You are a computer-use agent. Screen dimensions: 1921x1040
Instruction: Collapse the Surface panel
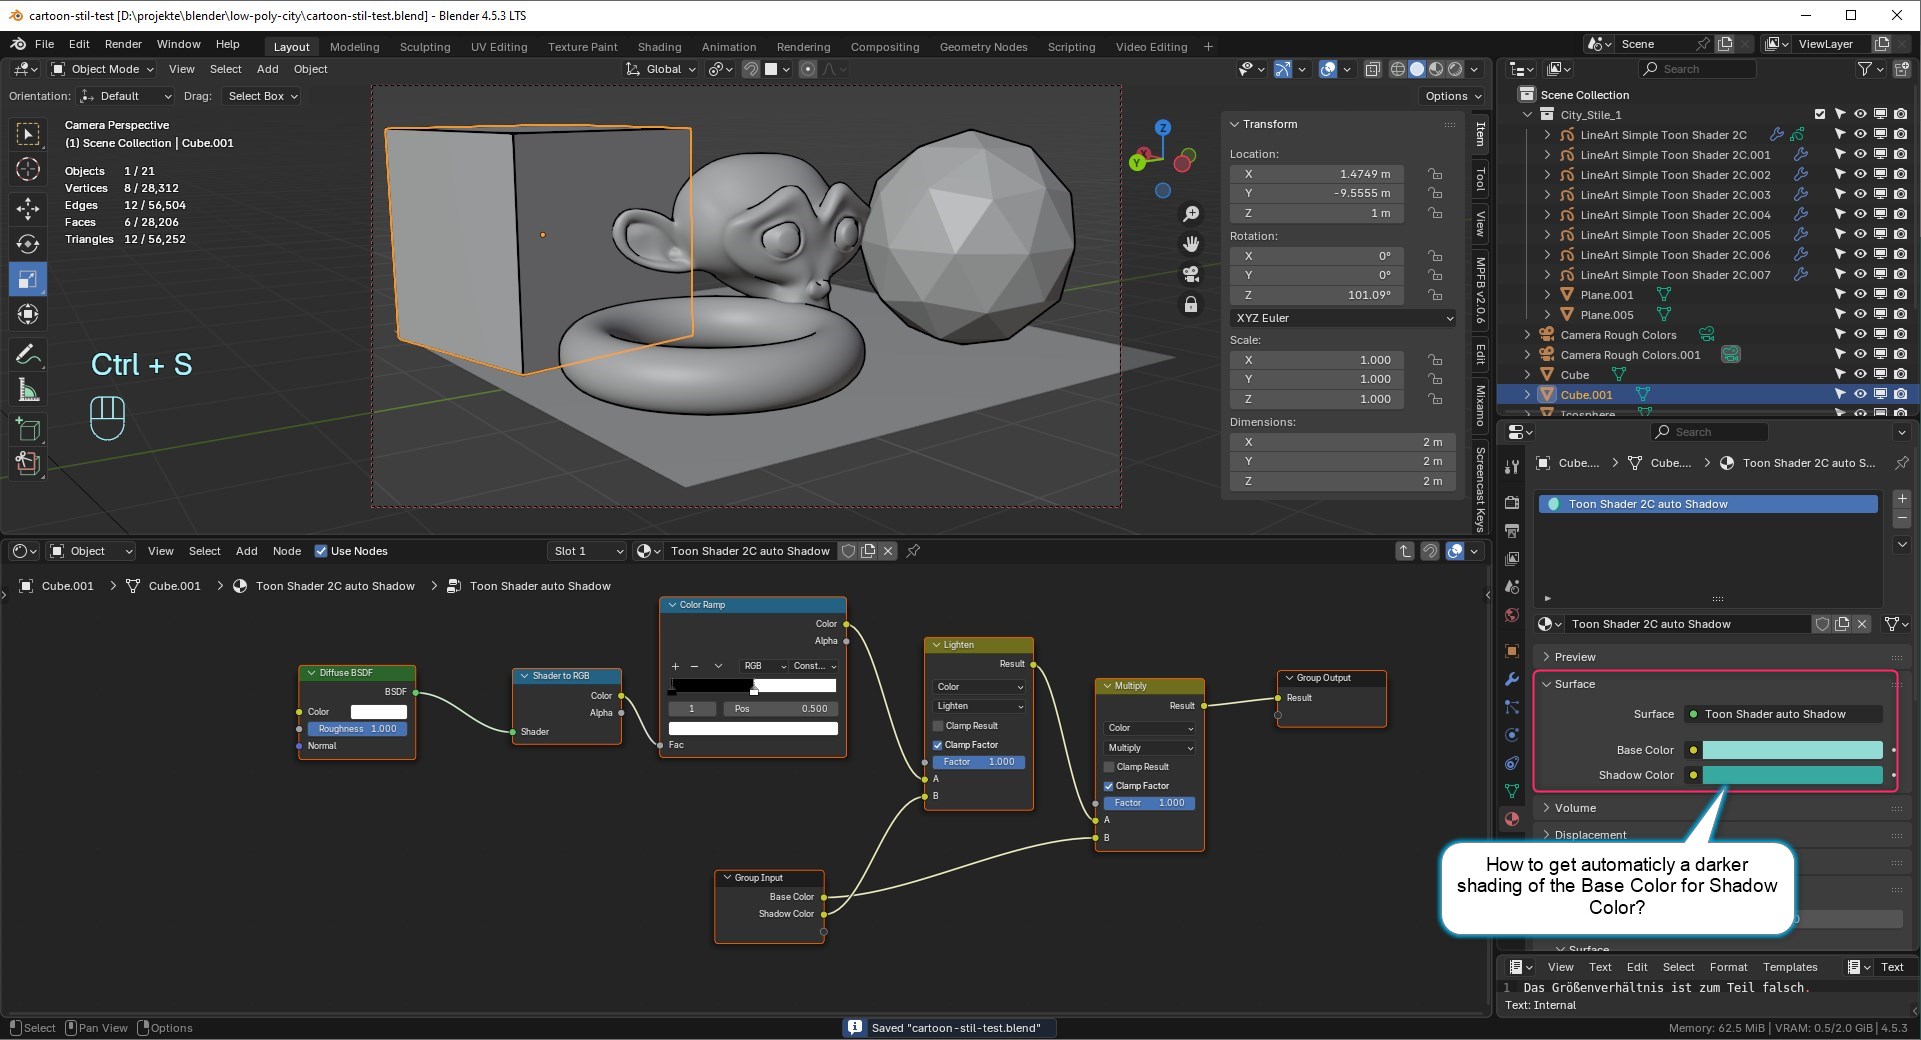[1574, 684]
